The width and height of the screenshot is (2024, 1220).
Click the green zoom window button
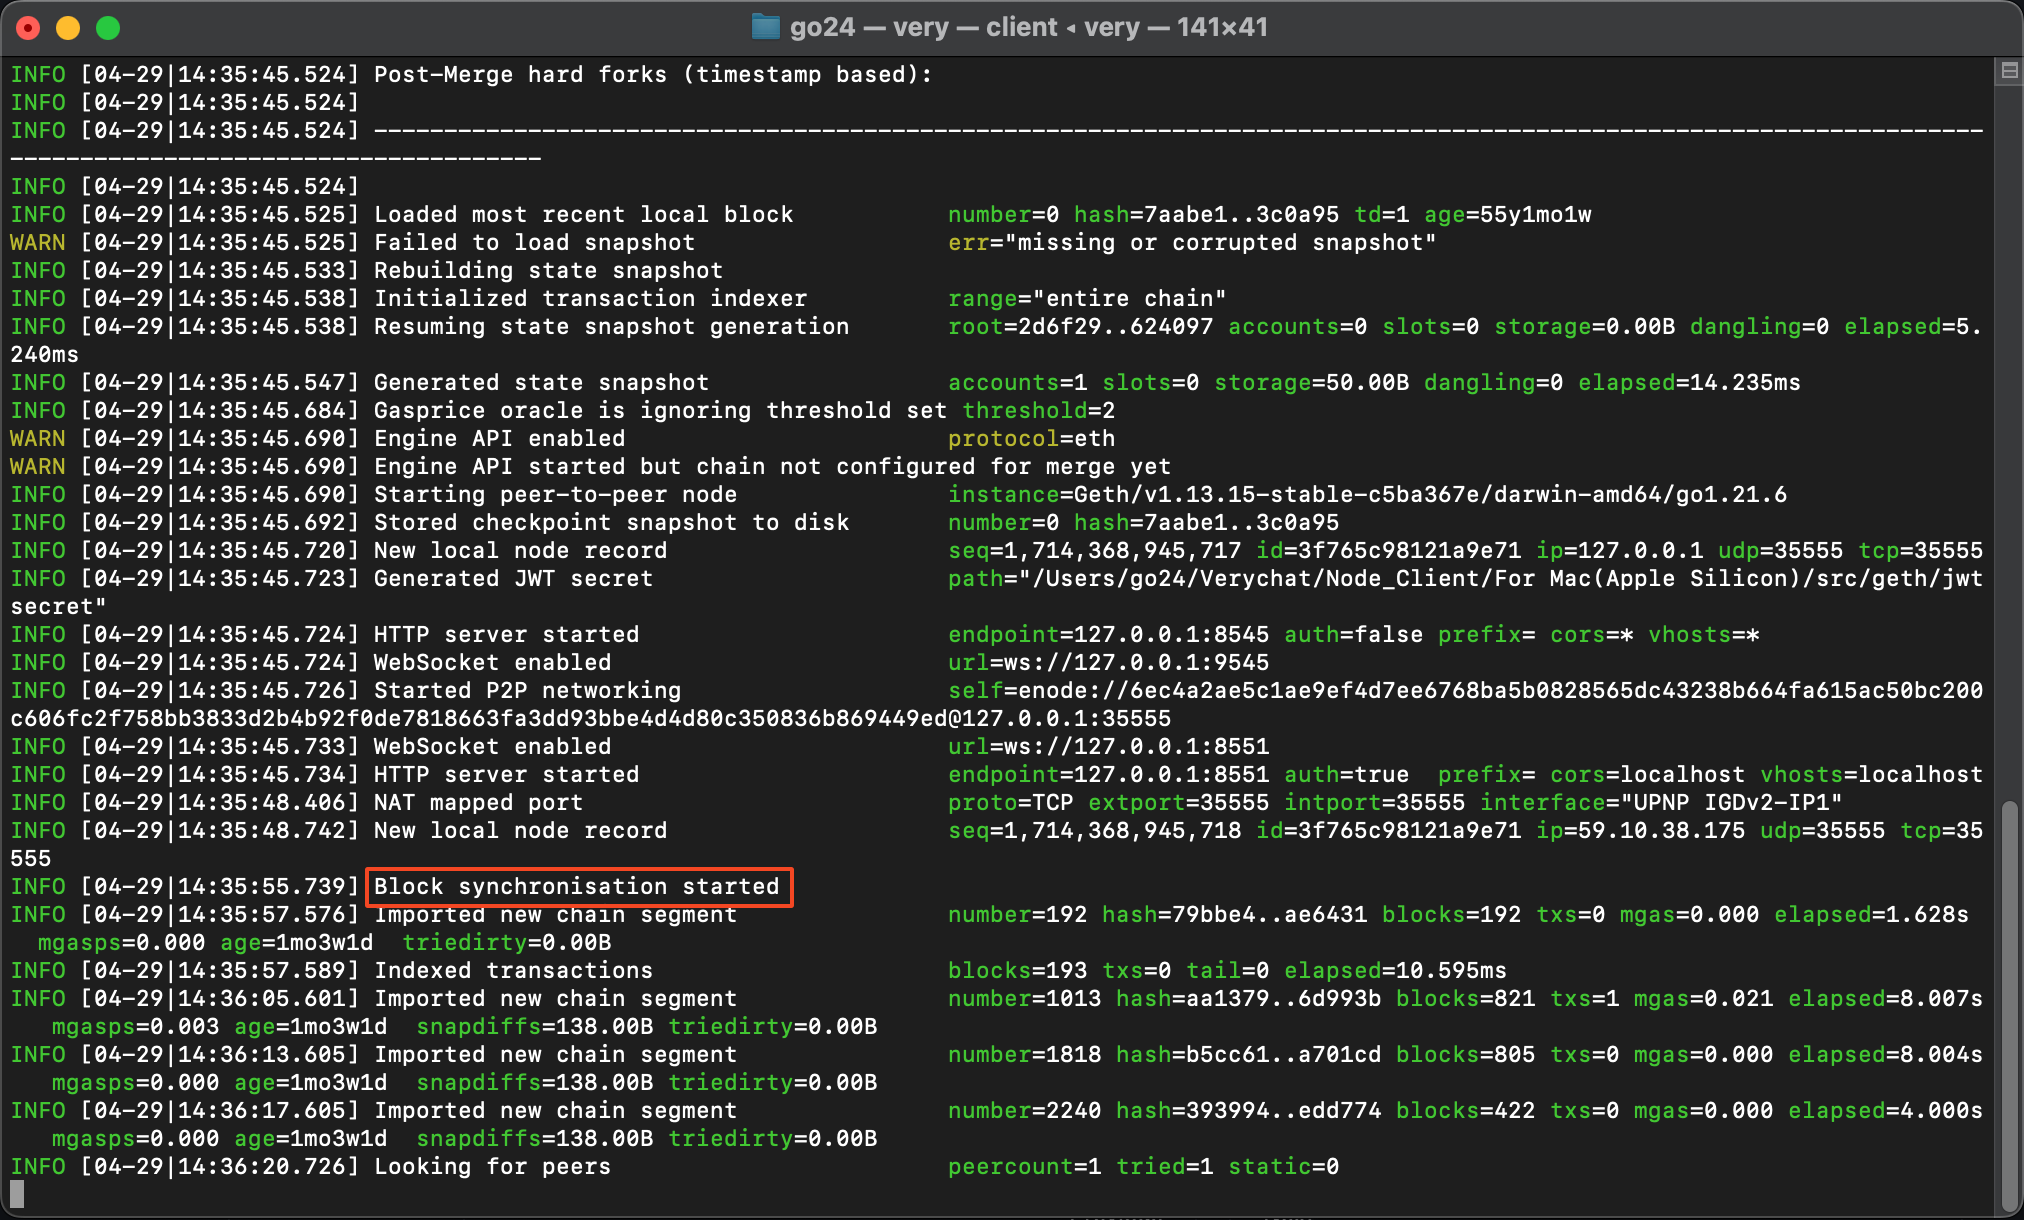tap(108, 28)
